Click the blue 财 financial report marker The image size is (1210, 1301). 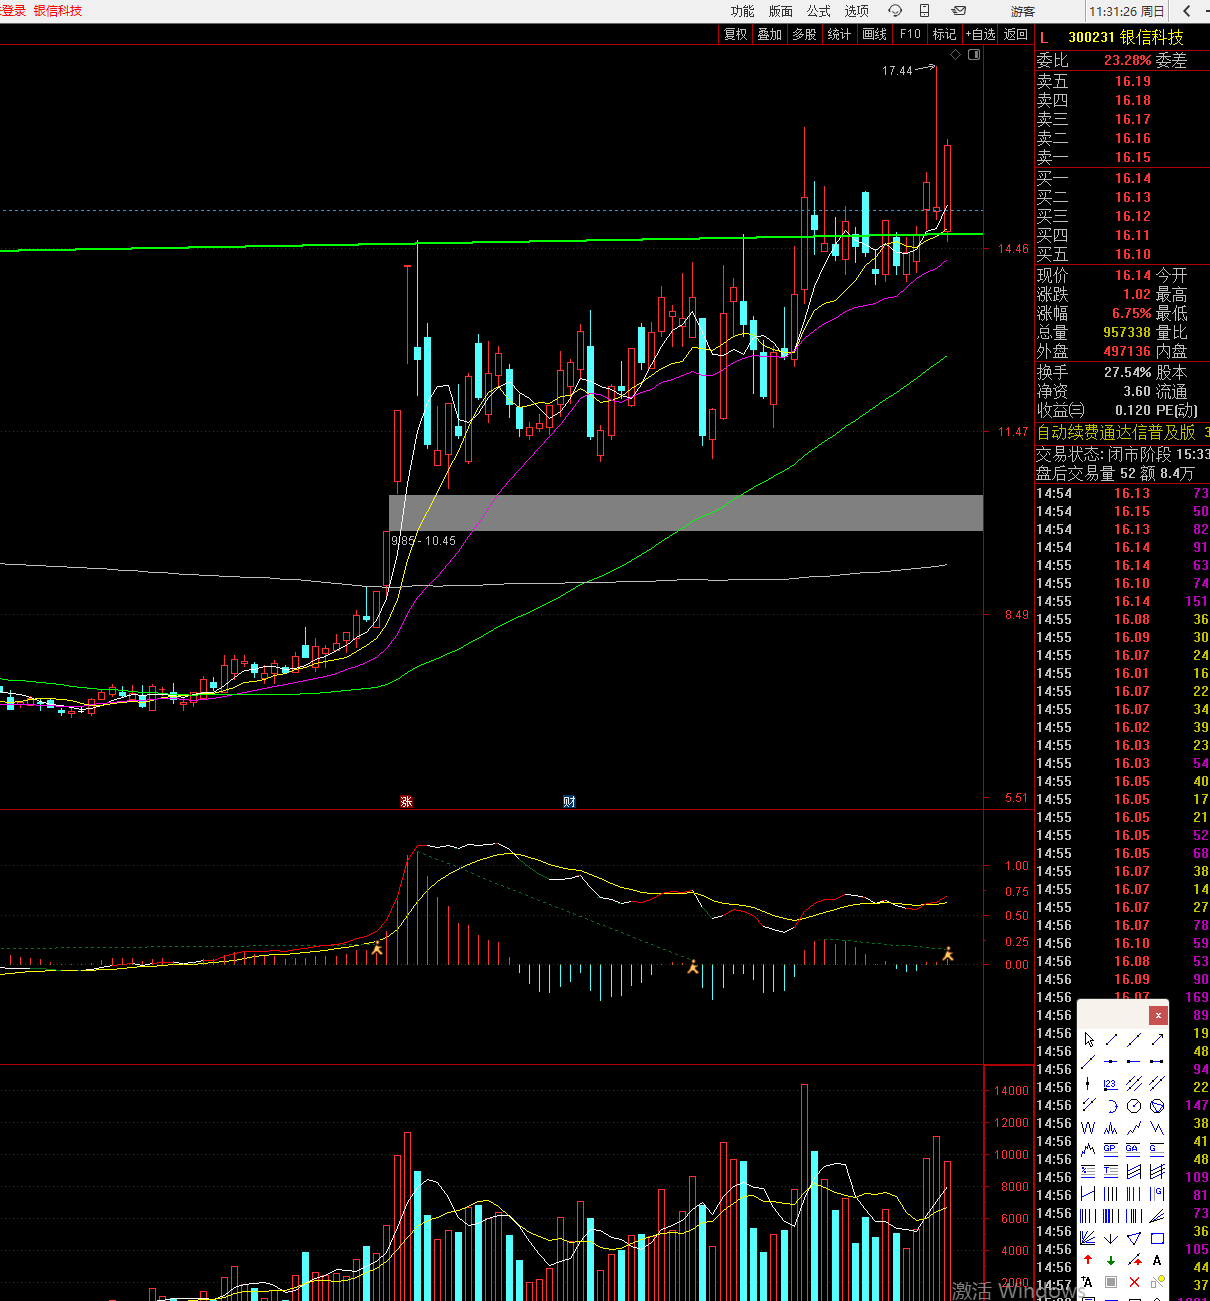point(569,801)
